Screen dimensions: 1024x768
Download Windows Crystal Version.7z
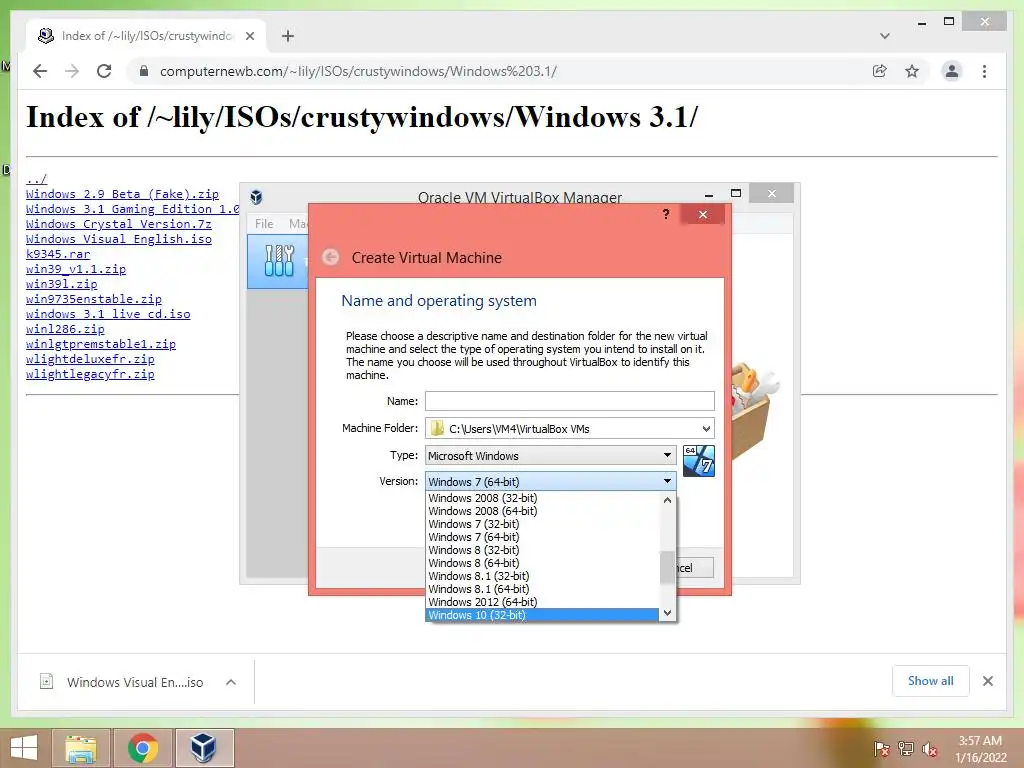pos(119,224)
